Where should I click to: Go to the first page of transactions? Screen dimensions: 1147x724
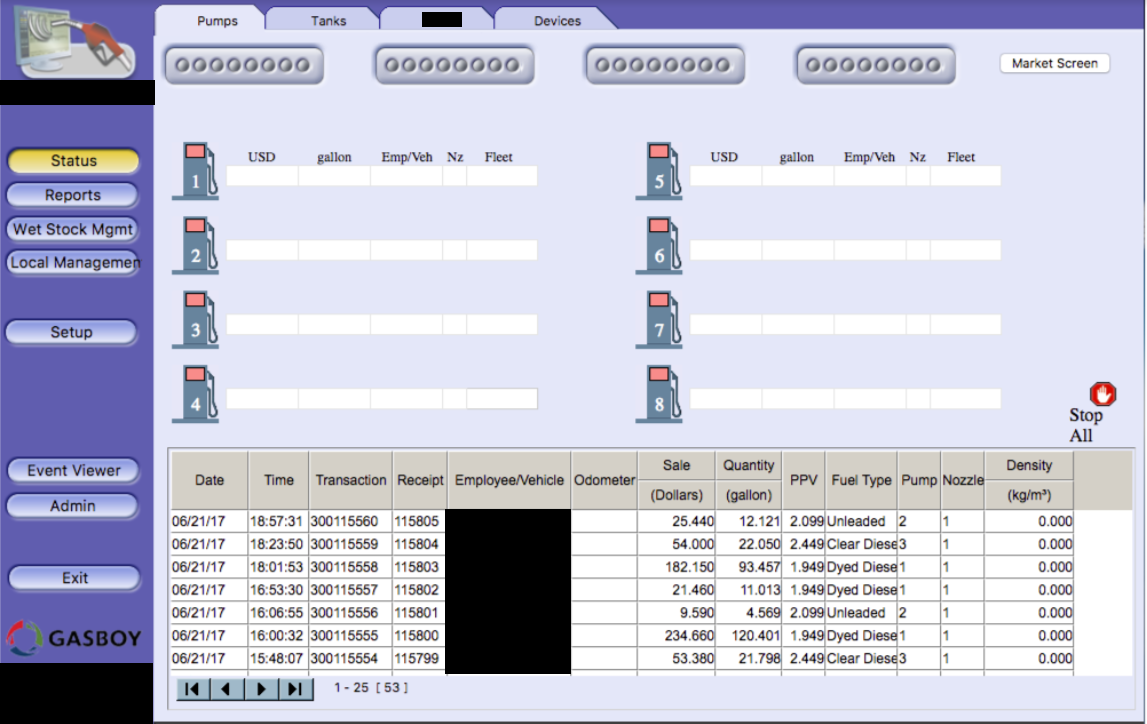pos(194,689)
